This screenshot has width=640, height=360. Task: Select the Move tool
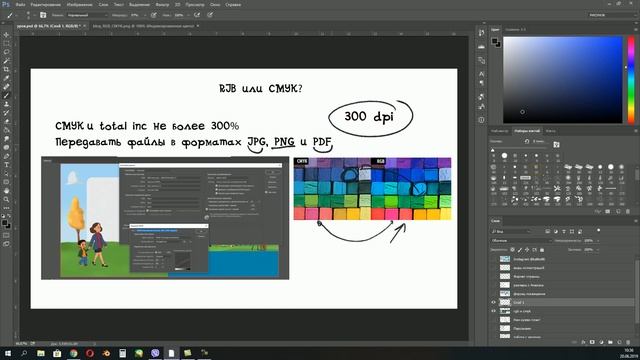pyautogui.click(x=6, y=35)
